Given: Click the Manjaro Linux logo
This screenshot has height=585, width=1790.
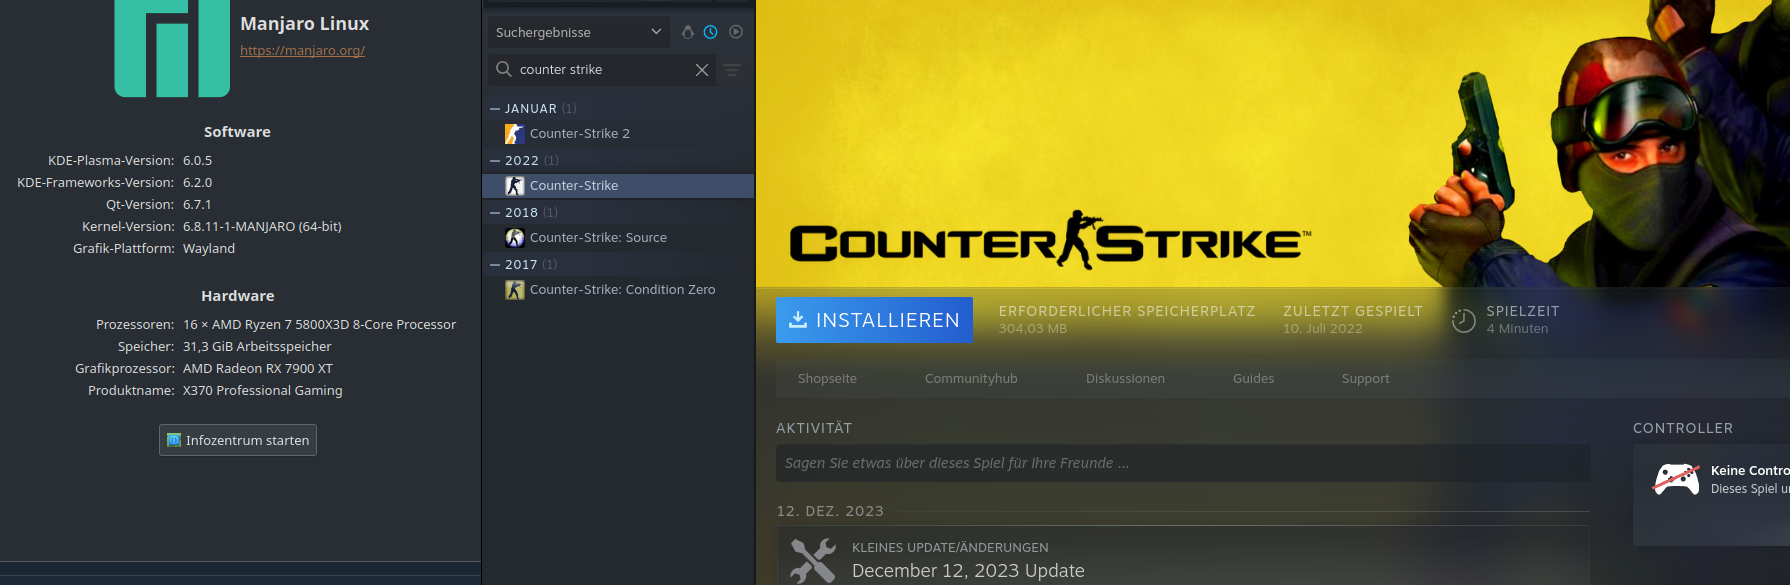Looking at the screenshot, I should (x=172, y=47).
